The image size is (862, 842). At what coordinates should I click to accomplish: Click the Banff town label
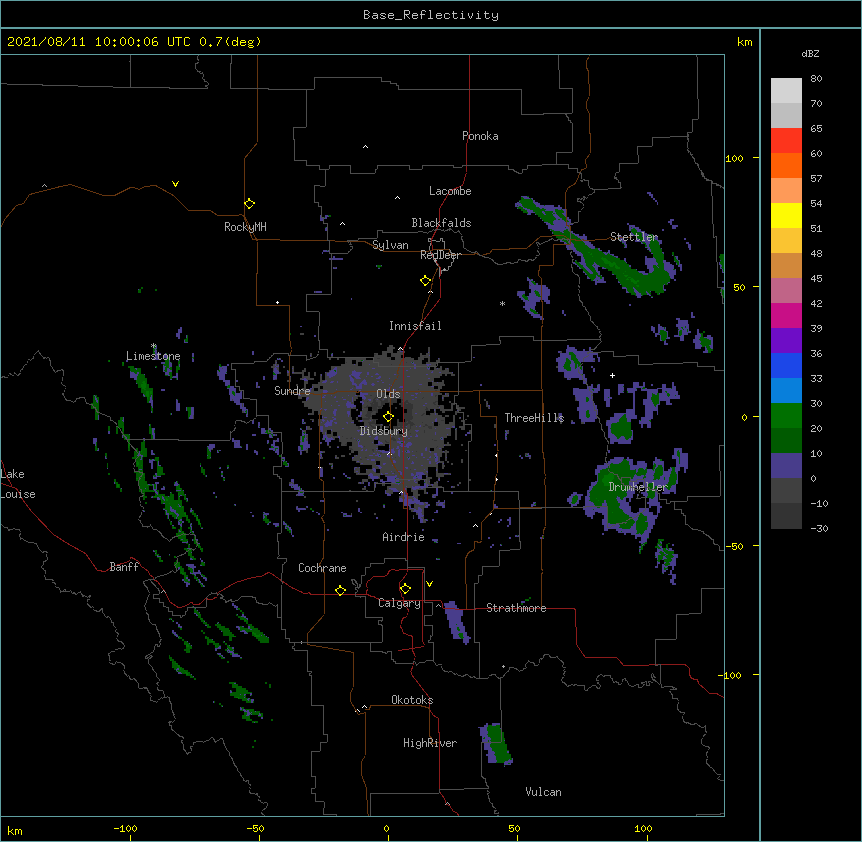[x=124, y=567]
